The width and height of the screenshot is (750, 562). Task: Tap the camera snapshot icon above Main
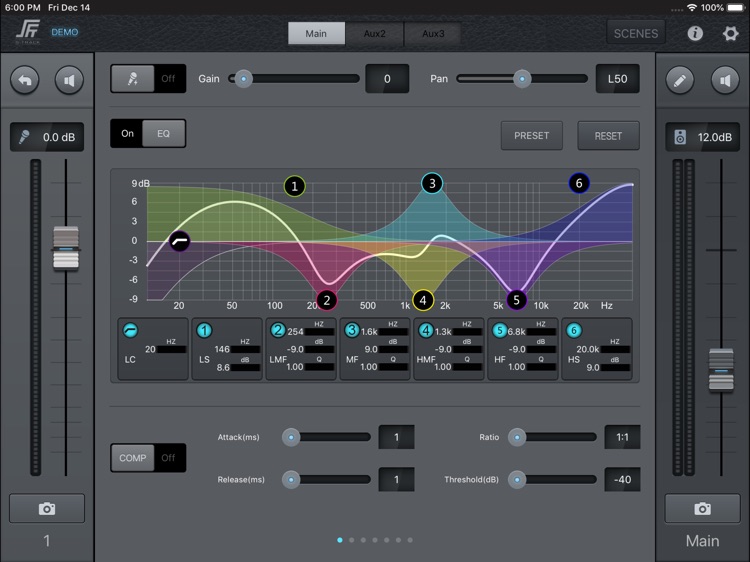pyautogui.click(x=702, y=508)
